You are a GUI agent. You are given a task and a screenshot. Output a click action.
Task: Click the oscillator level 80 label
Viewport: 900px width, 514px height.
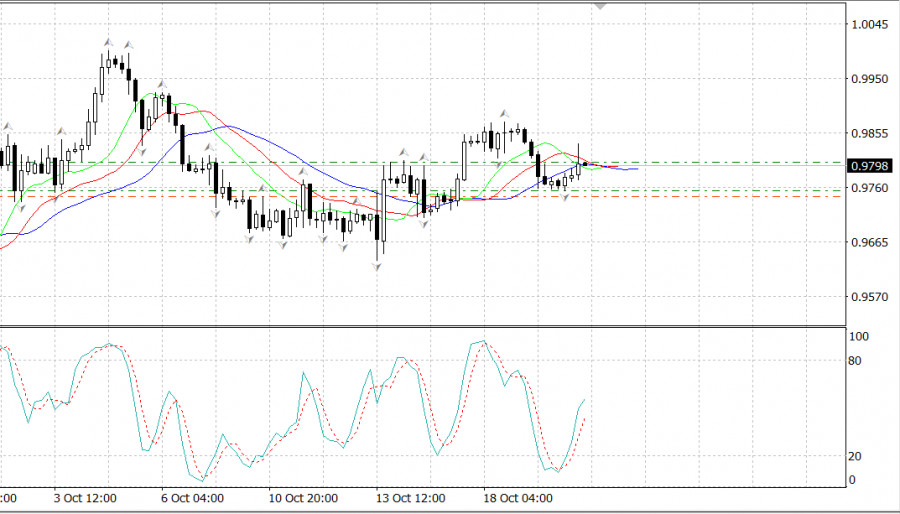[x=855, y=360]
